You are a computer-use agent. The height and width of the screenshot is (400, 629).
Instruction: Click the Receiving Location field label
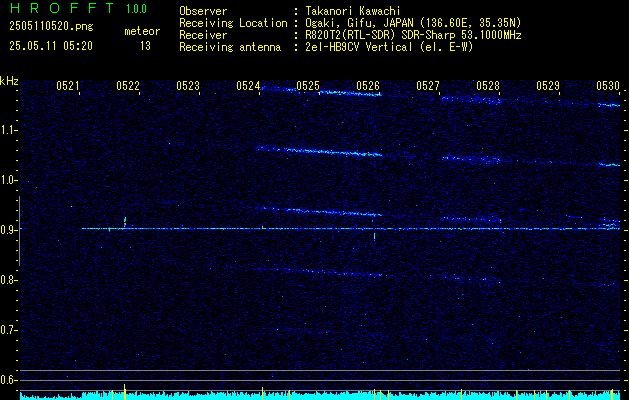[233, 23]
